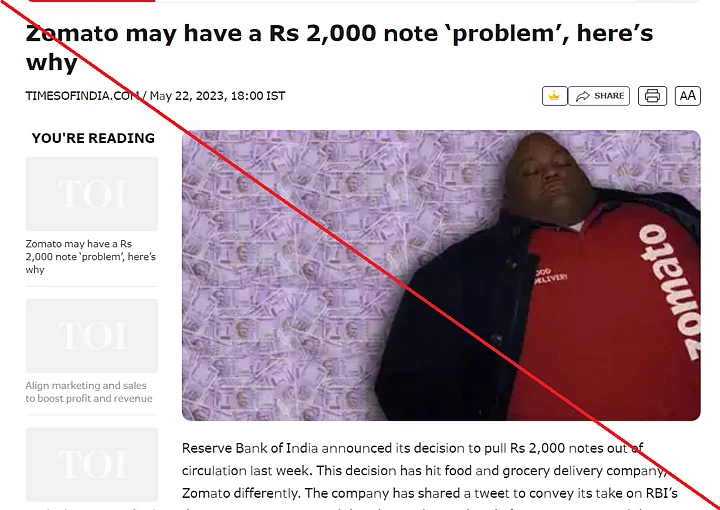The width and height of the screenshot is (720, 510).
Task: Select sidebar link 'Zomato may have a Rs 2,000 note'
Action: [x=90, y=257]
